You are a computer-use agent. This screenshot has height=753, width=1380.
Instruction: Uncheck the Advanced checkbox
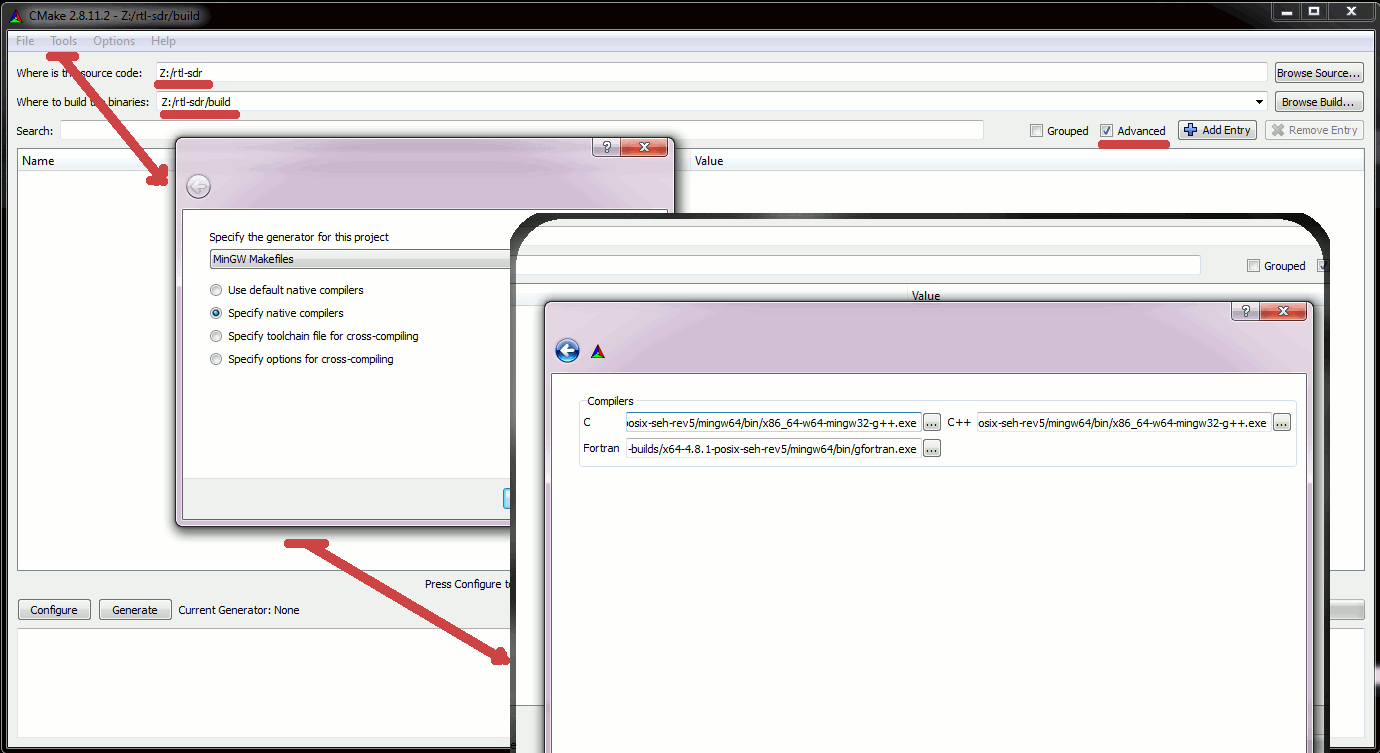pos(1106,131)
